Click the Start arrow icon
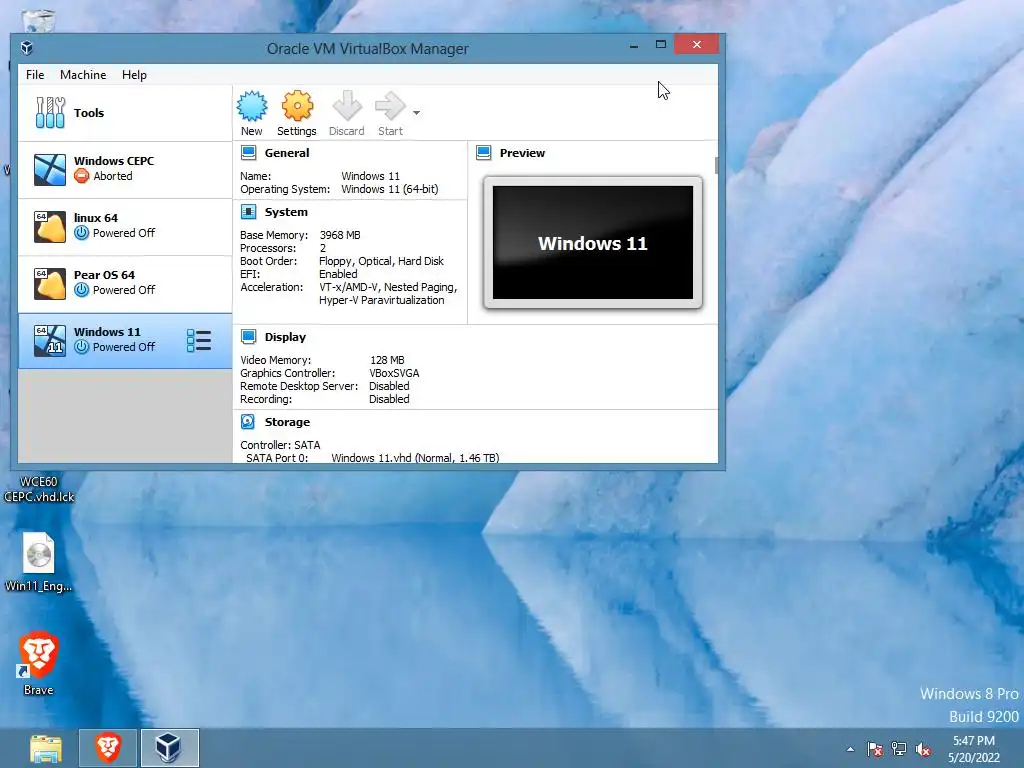 point(391,106)
